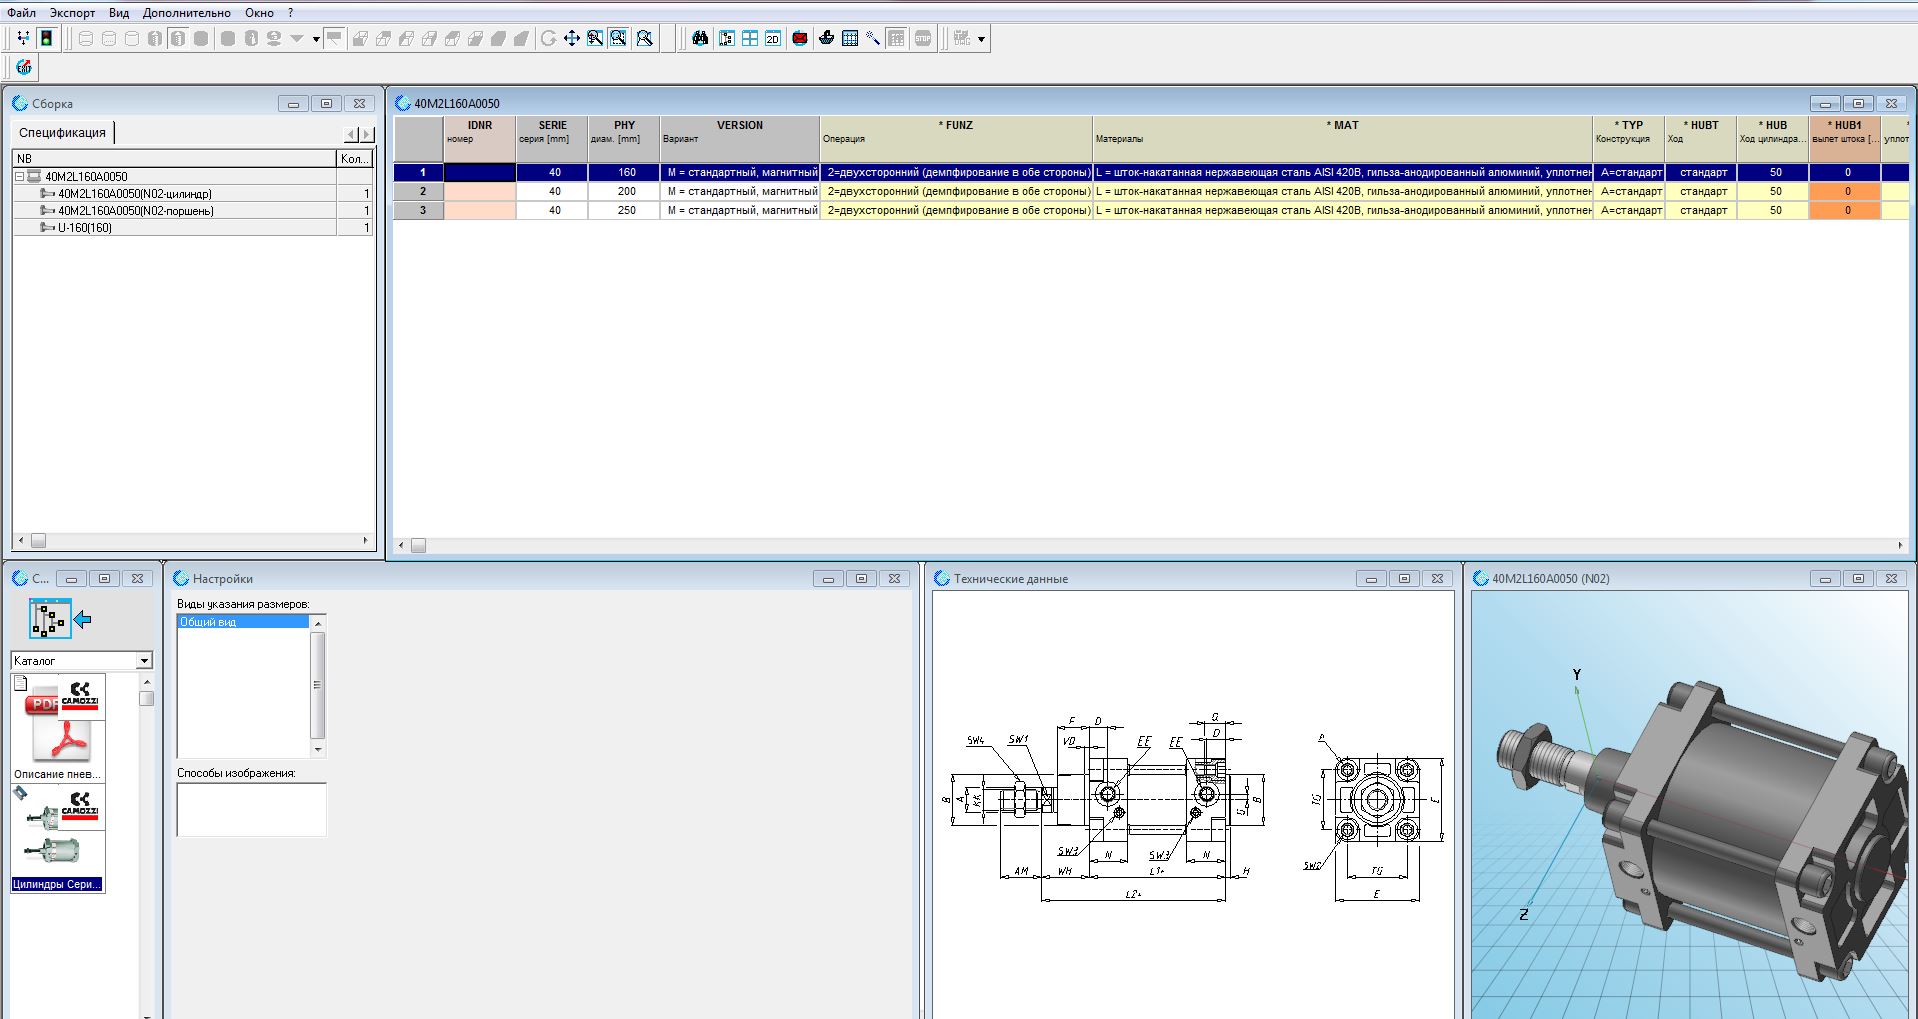Open the Дополнительно menu

(186, 13)
